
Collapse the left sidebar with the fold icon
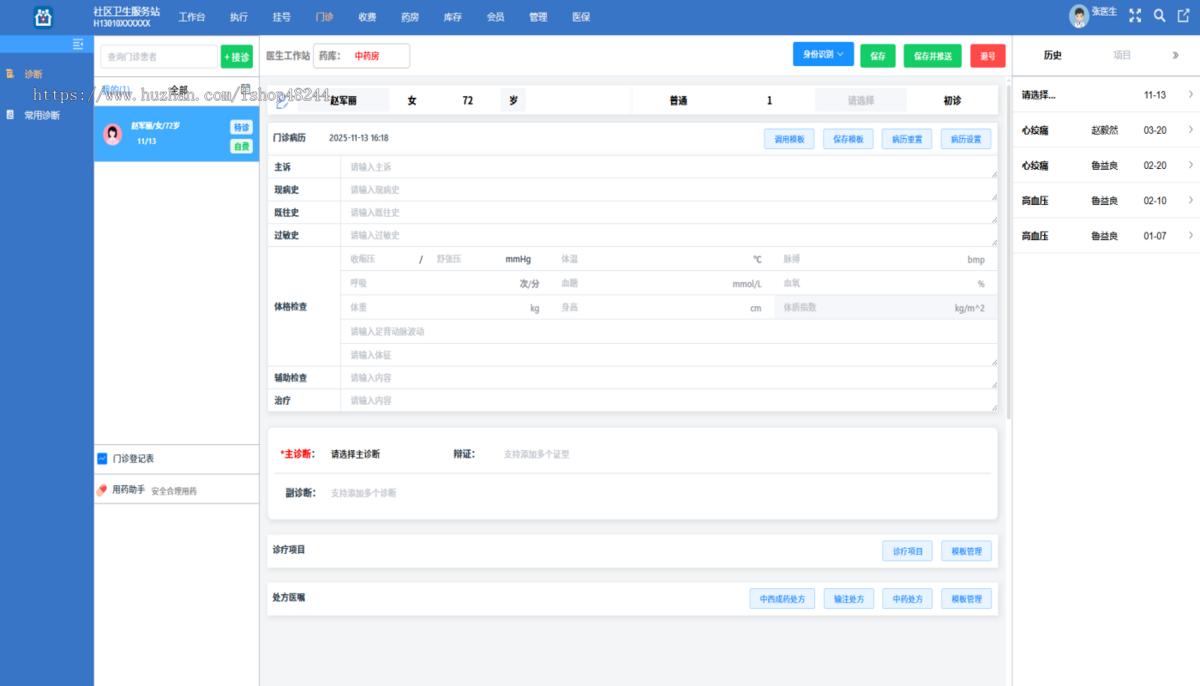pyautogui.click(x=78, y=44)
